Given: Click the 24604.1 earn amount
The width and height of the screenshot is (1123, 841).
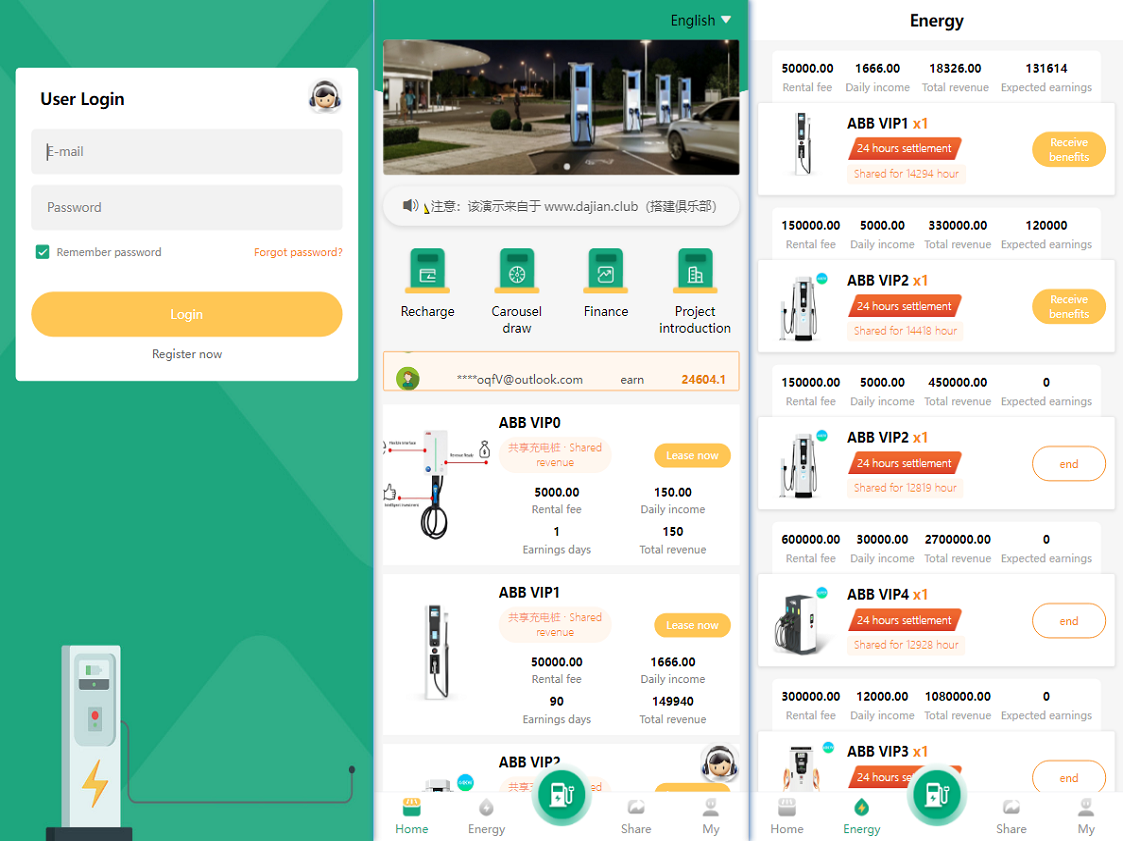Looking at the screenshot, I should (703, 380).
